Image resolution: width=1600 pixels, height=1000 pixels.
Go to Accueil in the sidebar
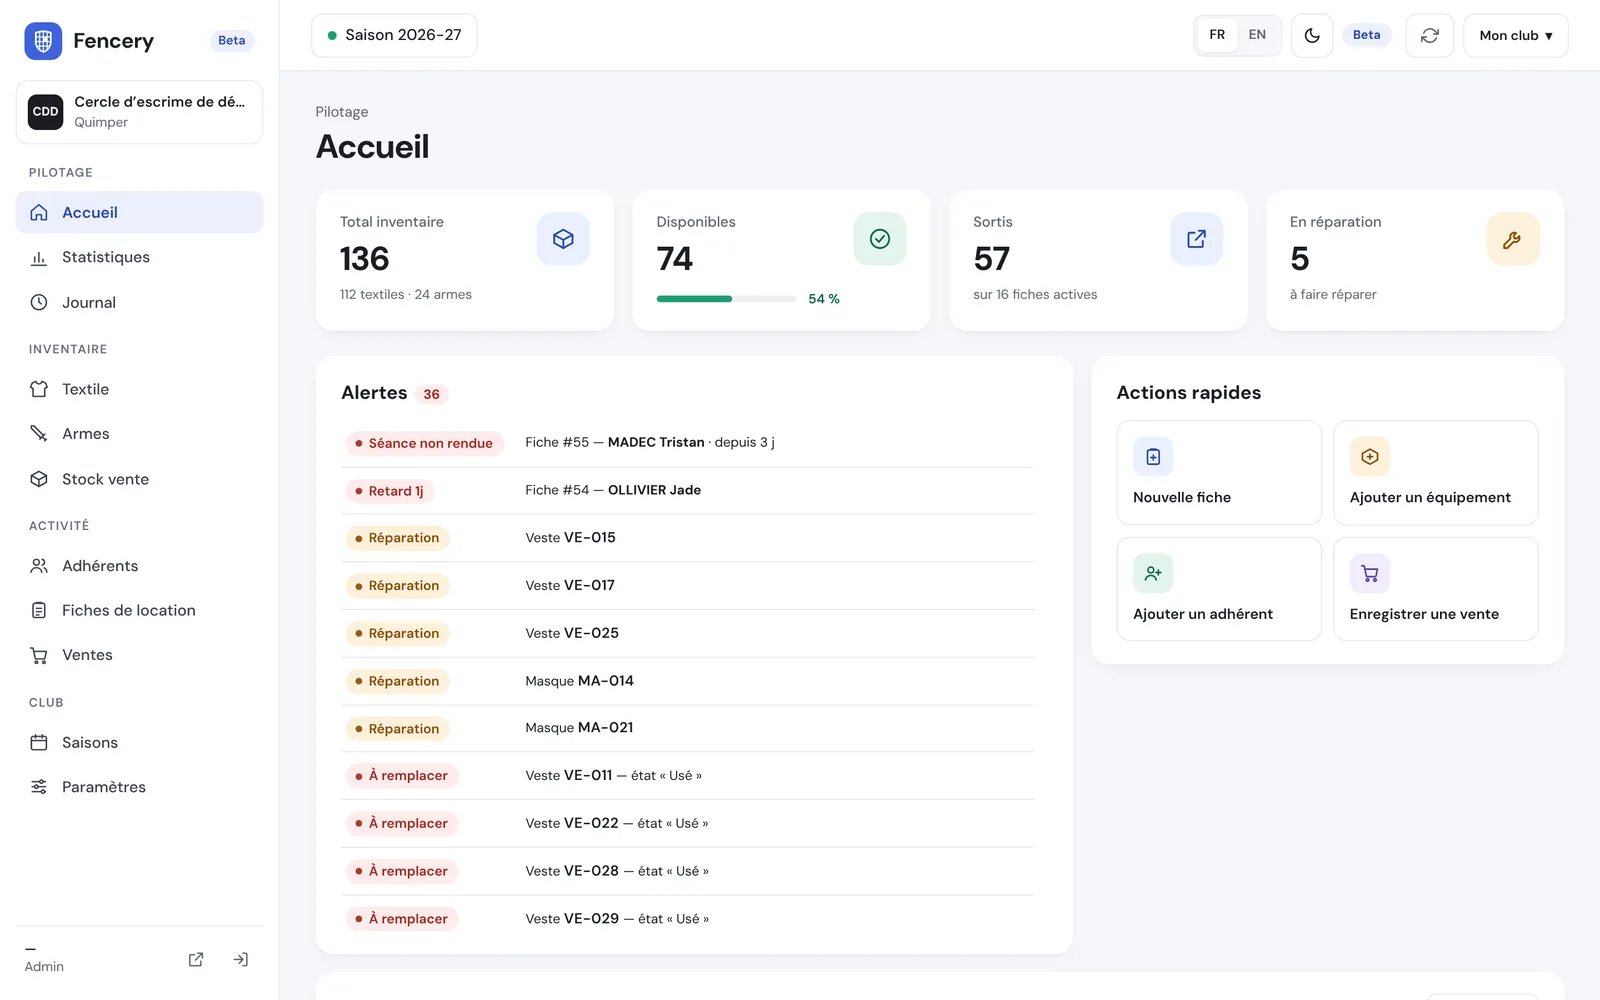coord(139,212)
